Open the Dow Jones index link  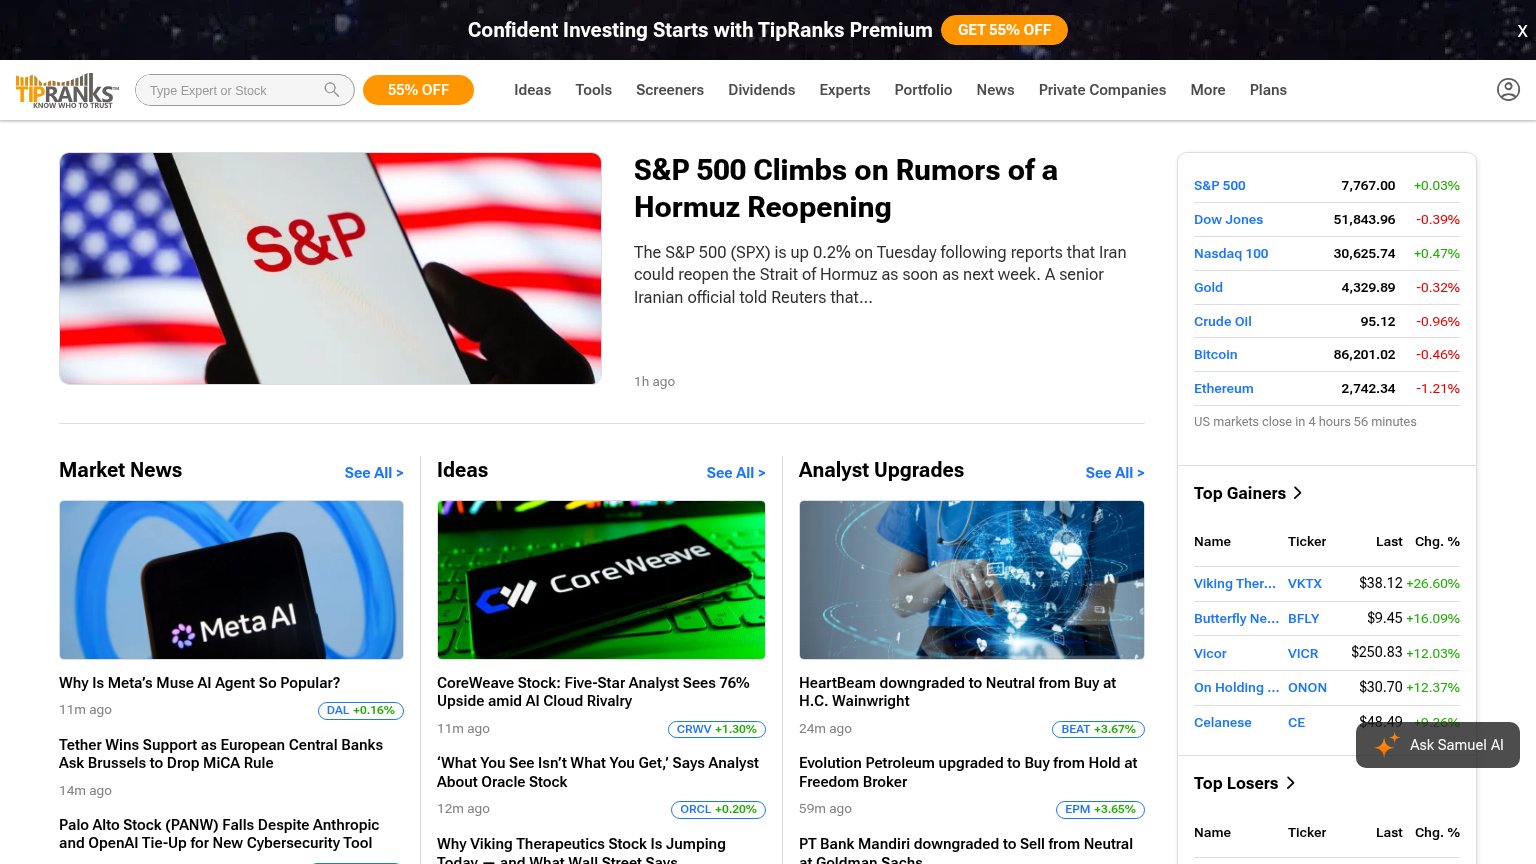[1228, 219]
